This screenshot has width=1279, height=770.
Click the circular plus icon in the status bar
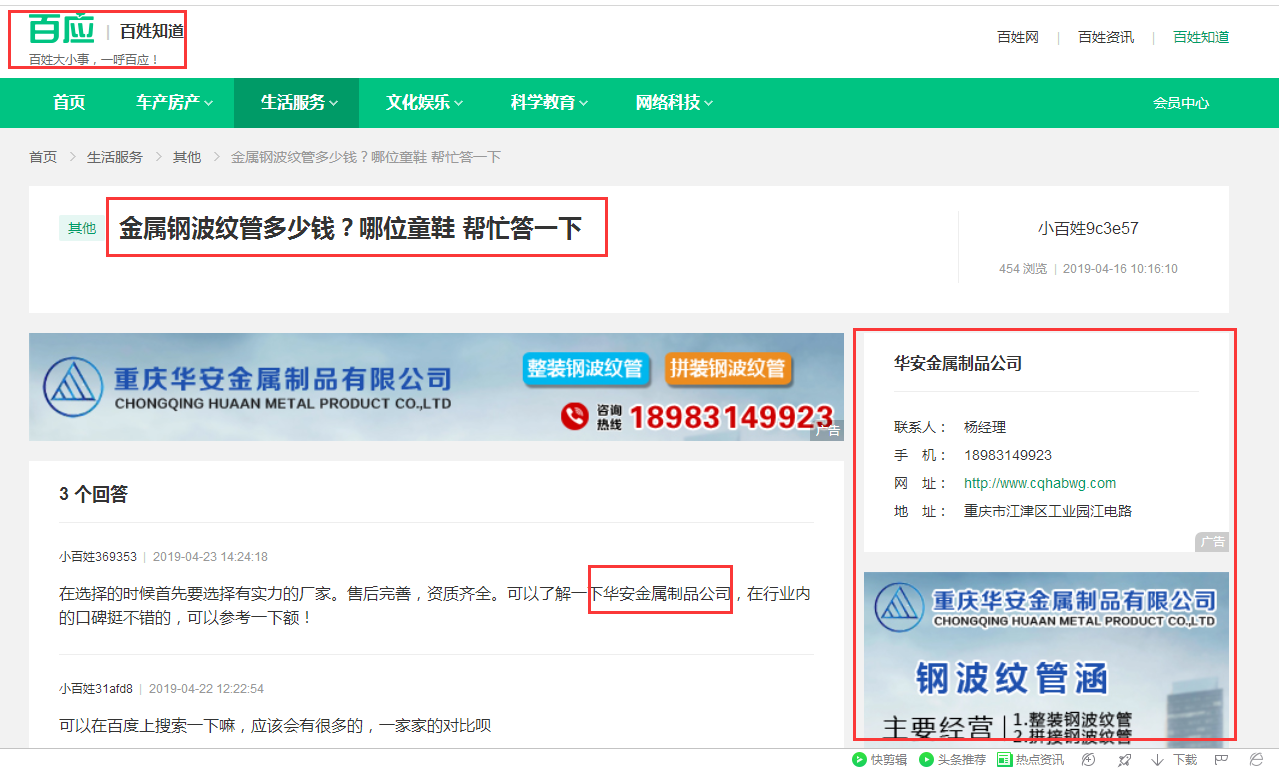[1089, 760]
